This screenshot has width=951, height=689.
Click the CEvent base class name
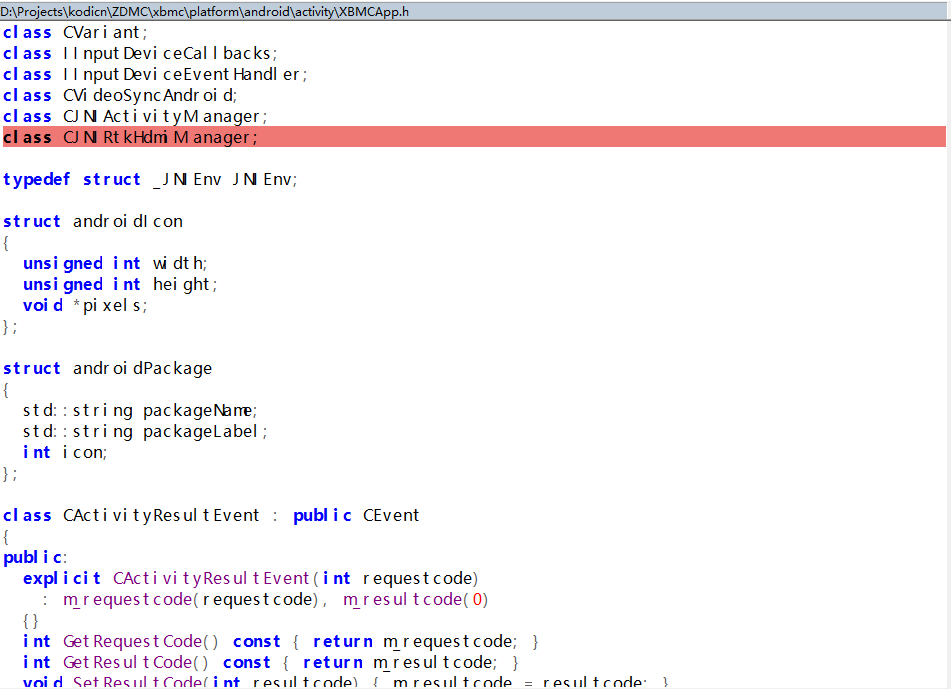pos(391,516)
